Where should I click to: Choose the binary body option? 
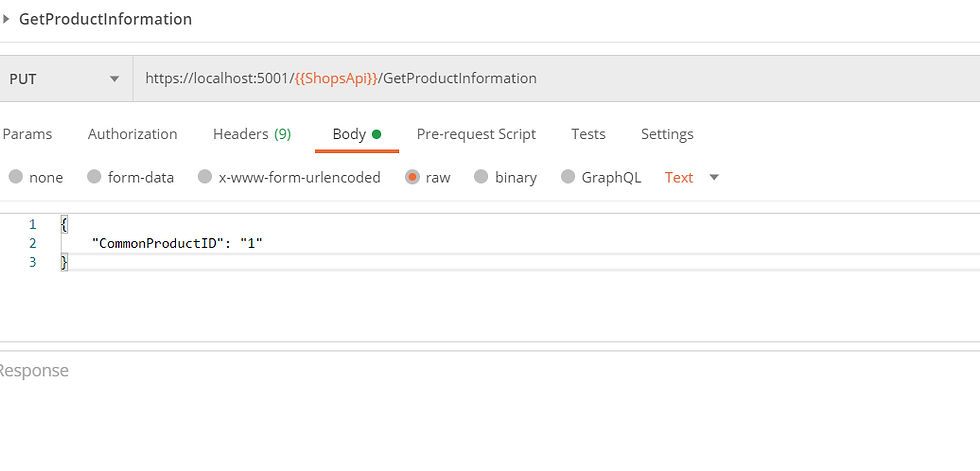coord(481,177)
